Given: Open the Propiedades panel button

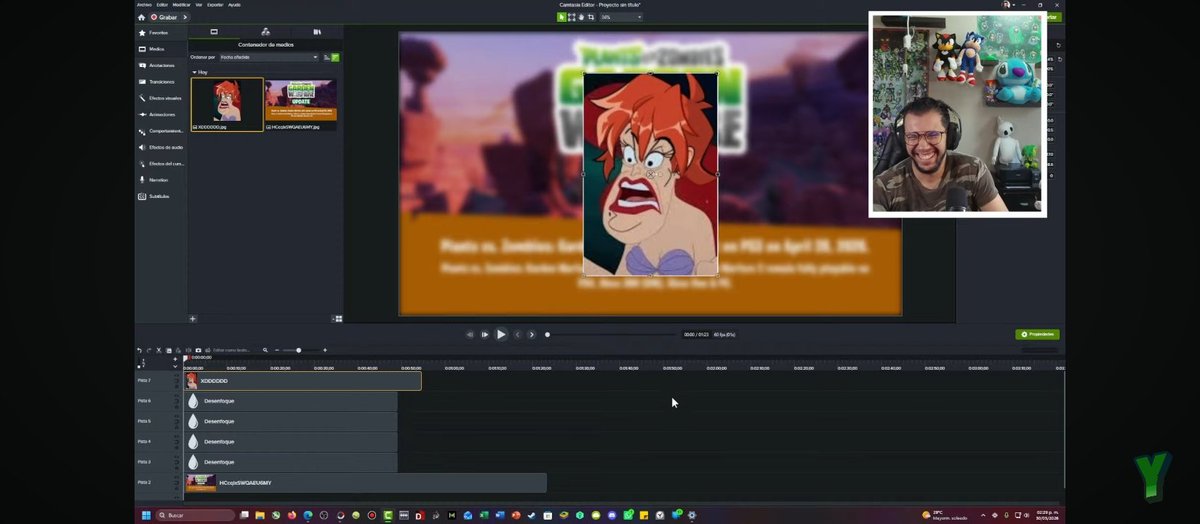Looking at the screenshot, I should tap(1037, 334).
